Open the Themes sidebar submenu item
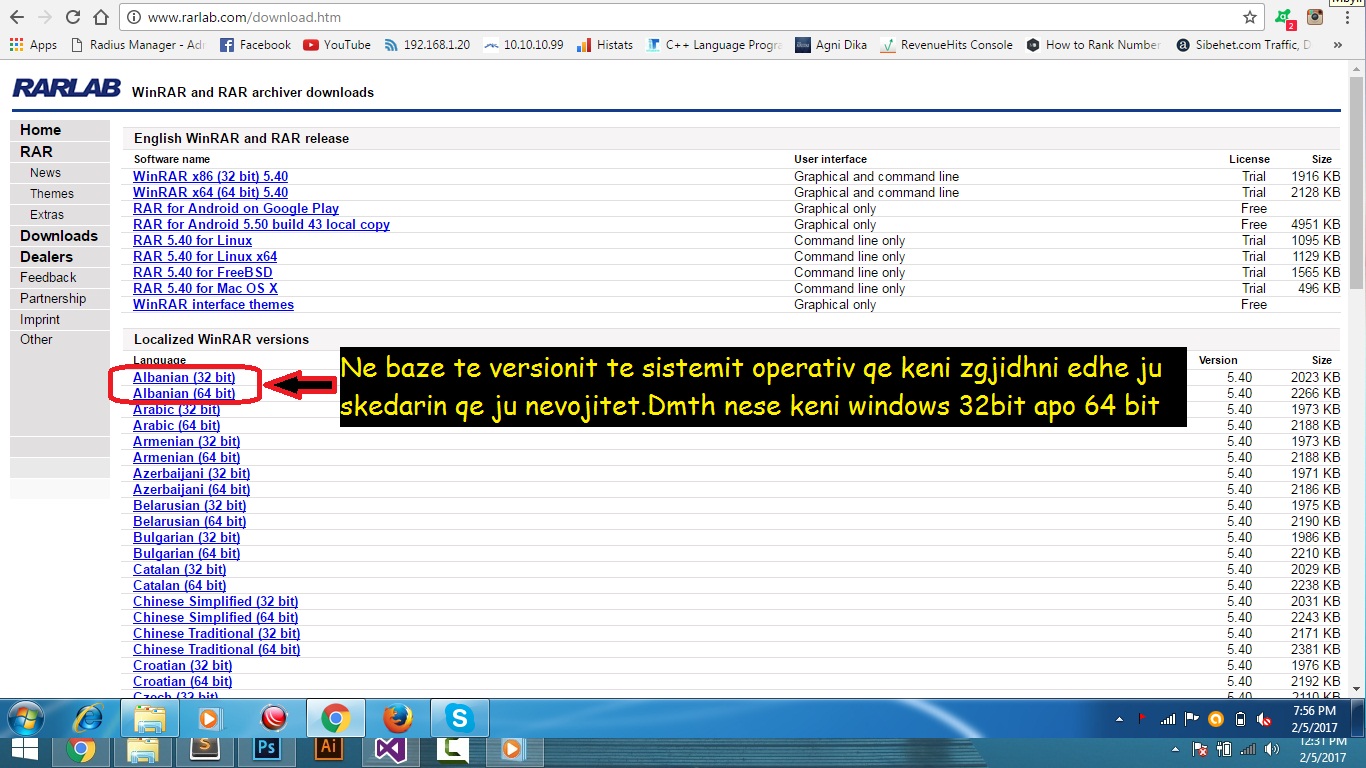This screenshot has height=768, width=1366. click(60, 194)
